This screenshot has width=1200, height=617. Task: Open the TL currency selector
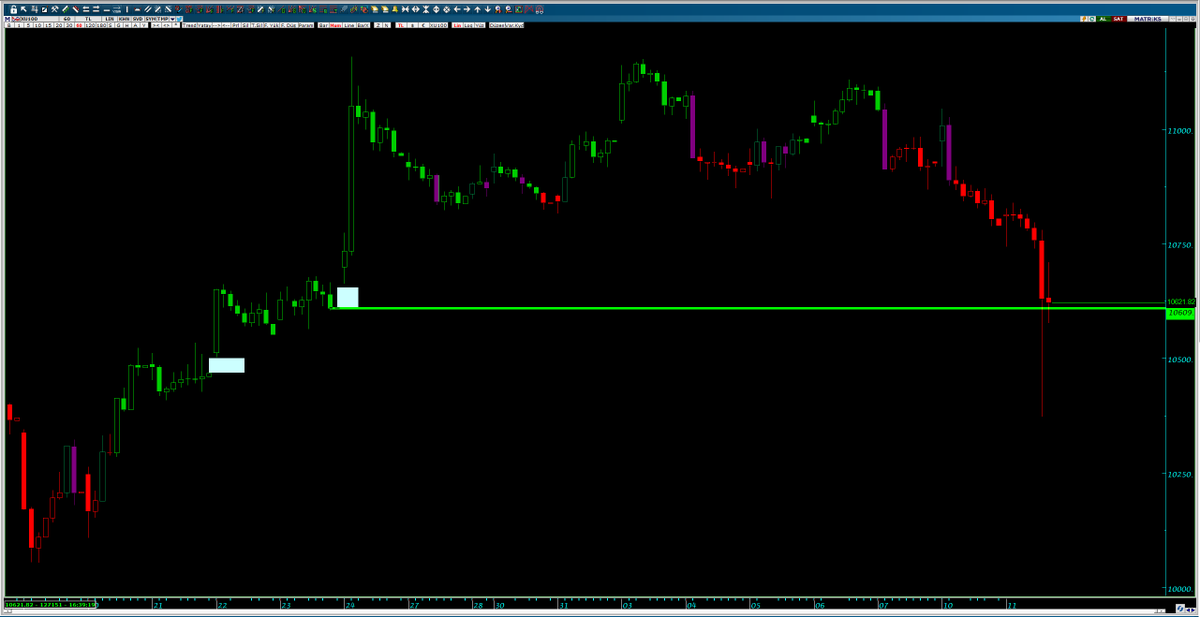87,19
